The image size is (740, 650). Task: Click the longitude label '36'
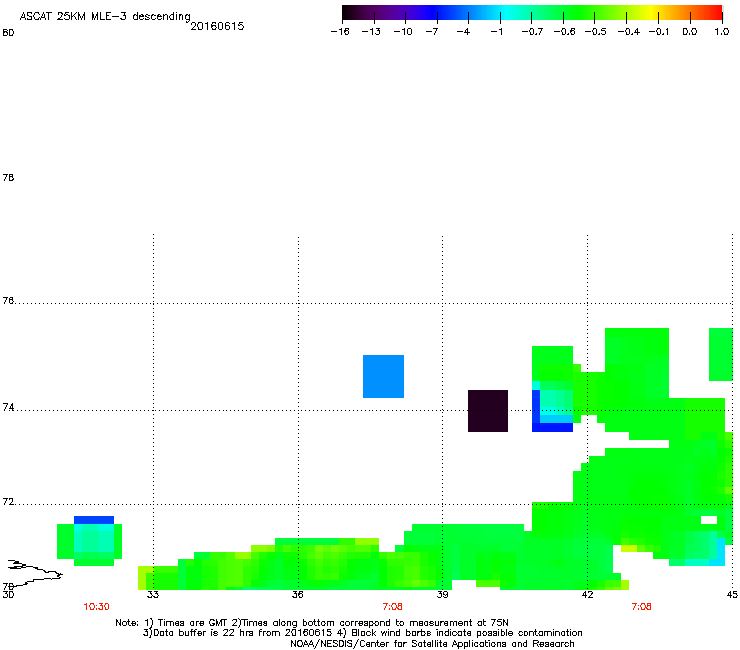(x=298, y=594)
